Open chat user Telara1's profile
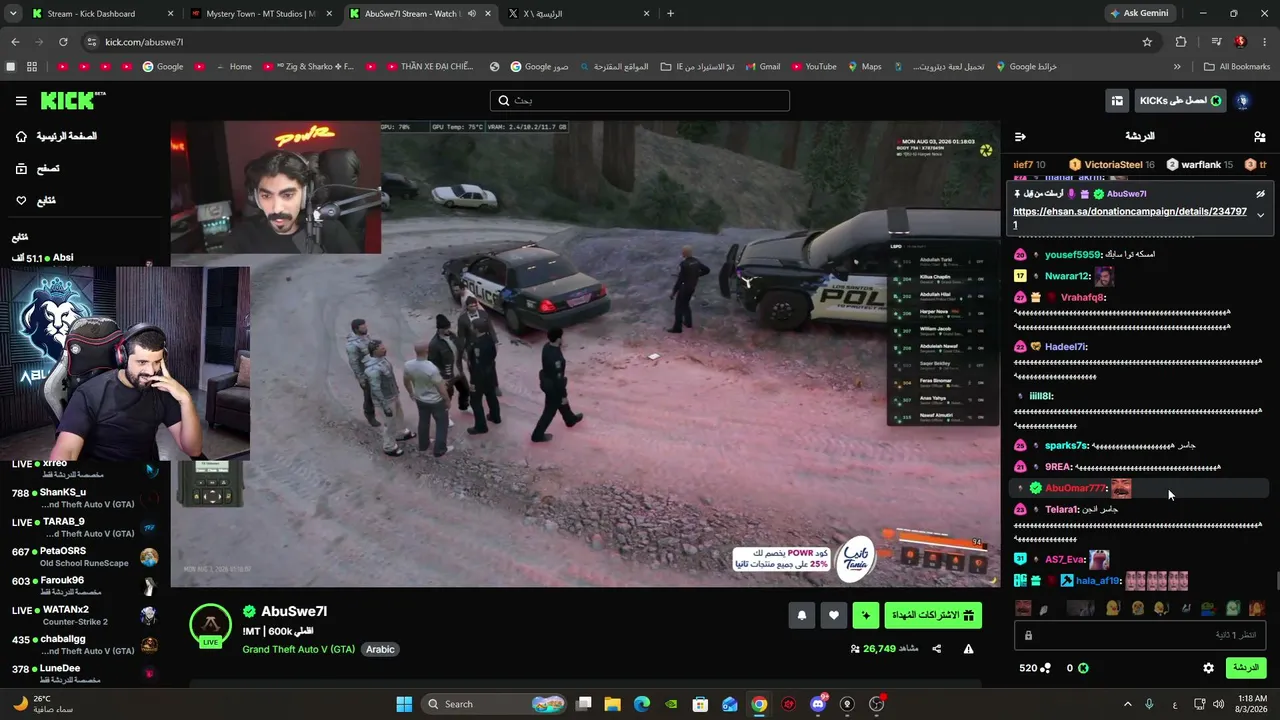Viewport: 1280px width, 720px height. [1062, 510]
